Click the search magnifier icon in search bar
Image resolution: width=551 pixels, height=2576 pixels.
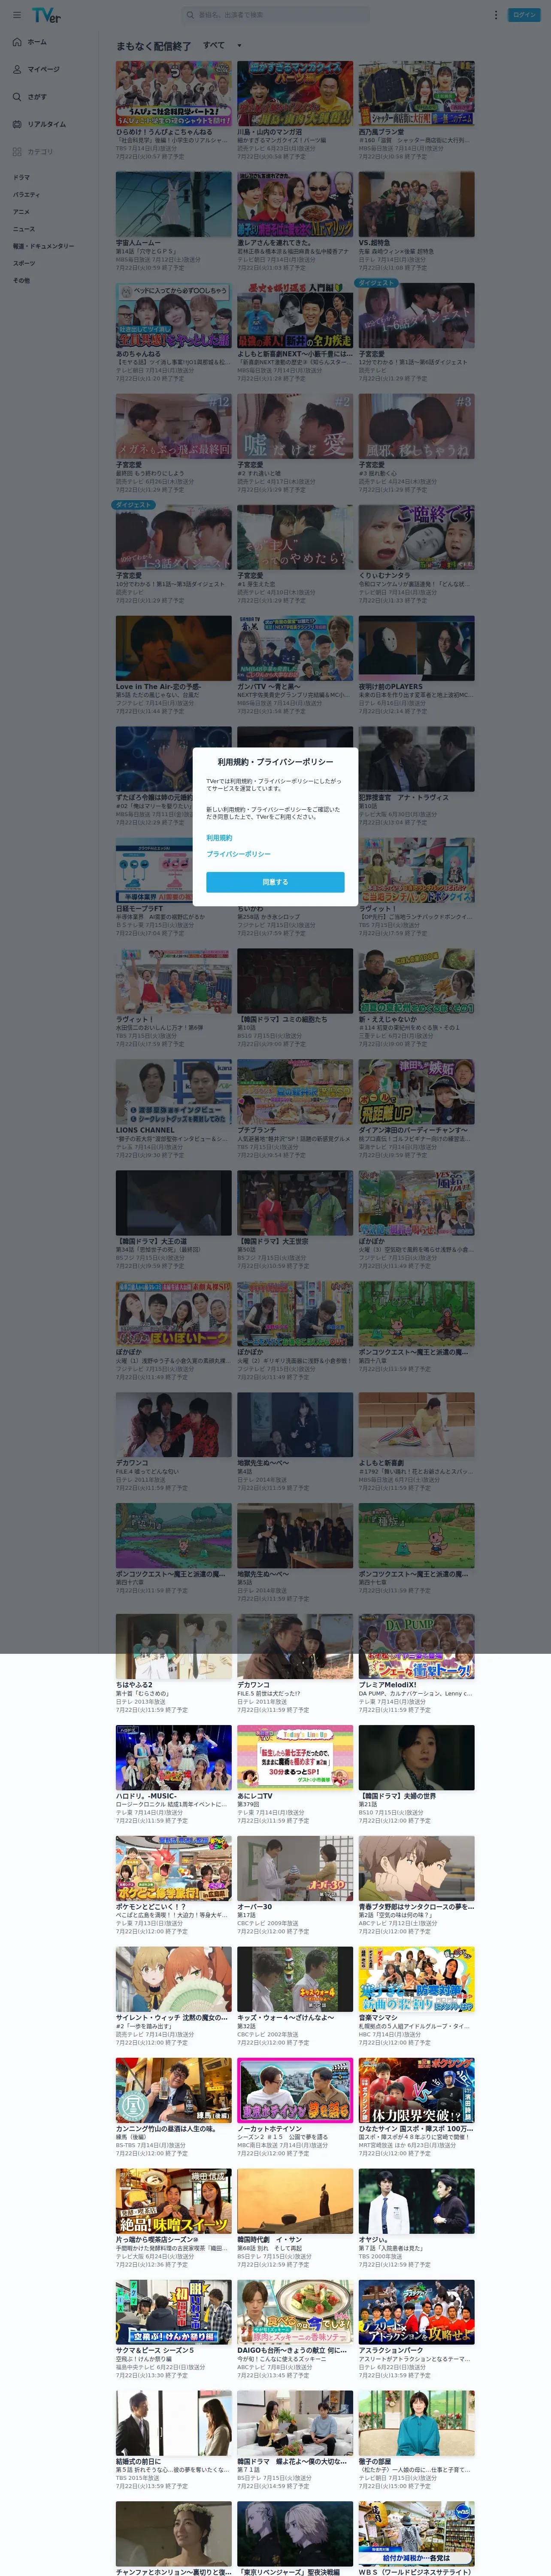(x=190, y=15)
